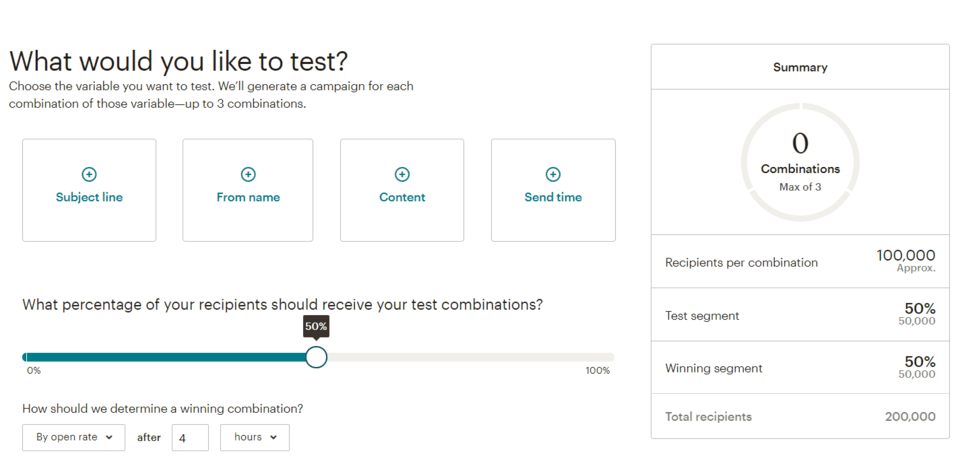
Task: Click the duration input field showing 4
Action: (x=190, y=437)
